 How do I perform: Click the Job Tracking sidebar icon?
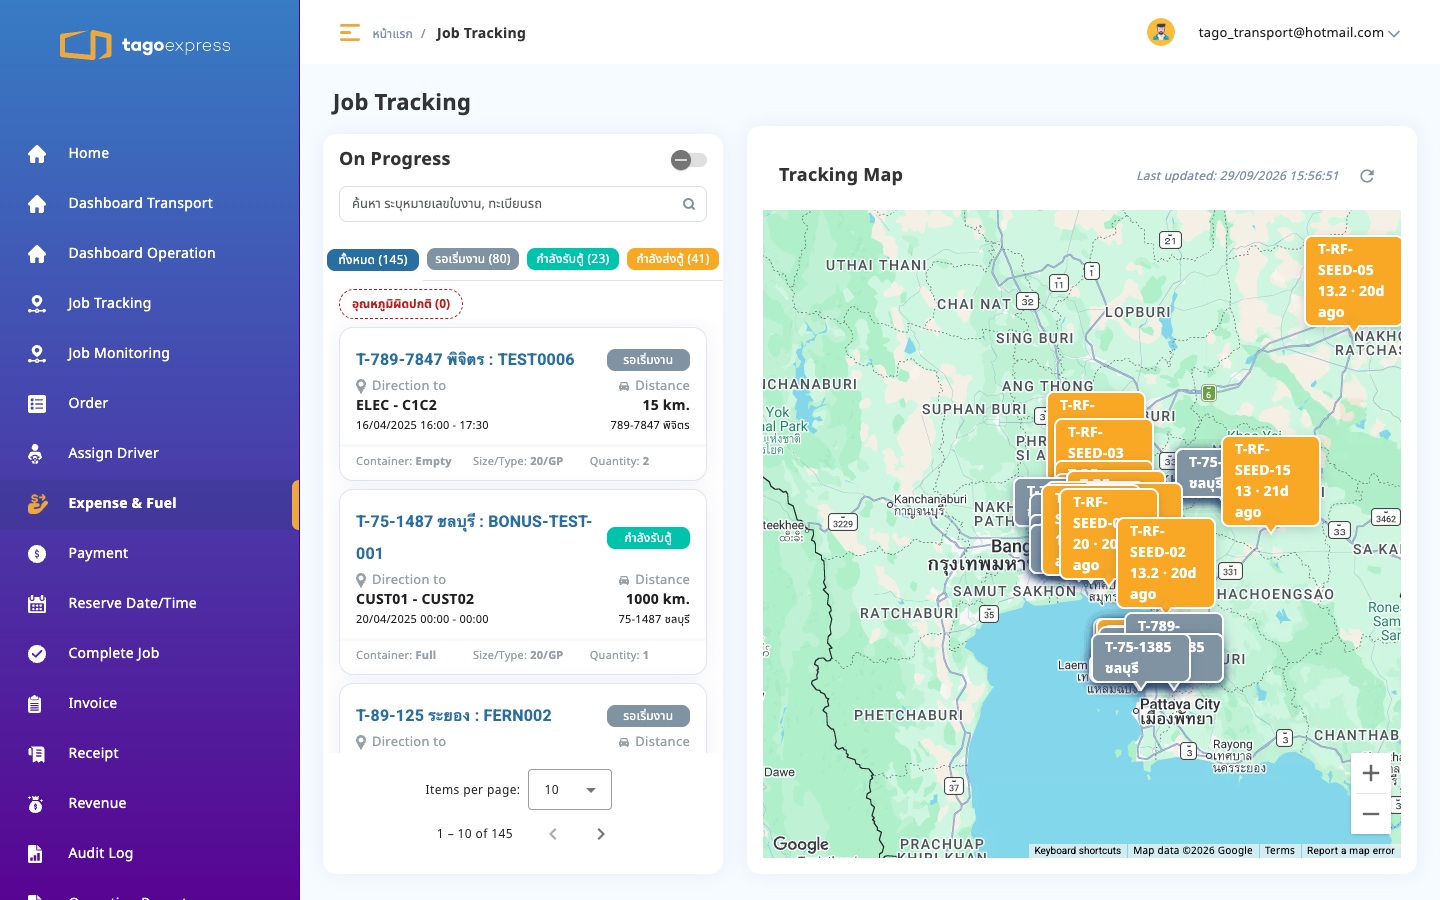(x=37, y=304)
